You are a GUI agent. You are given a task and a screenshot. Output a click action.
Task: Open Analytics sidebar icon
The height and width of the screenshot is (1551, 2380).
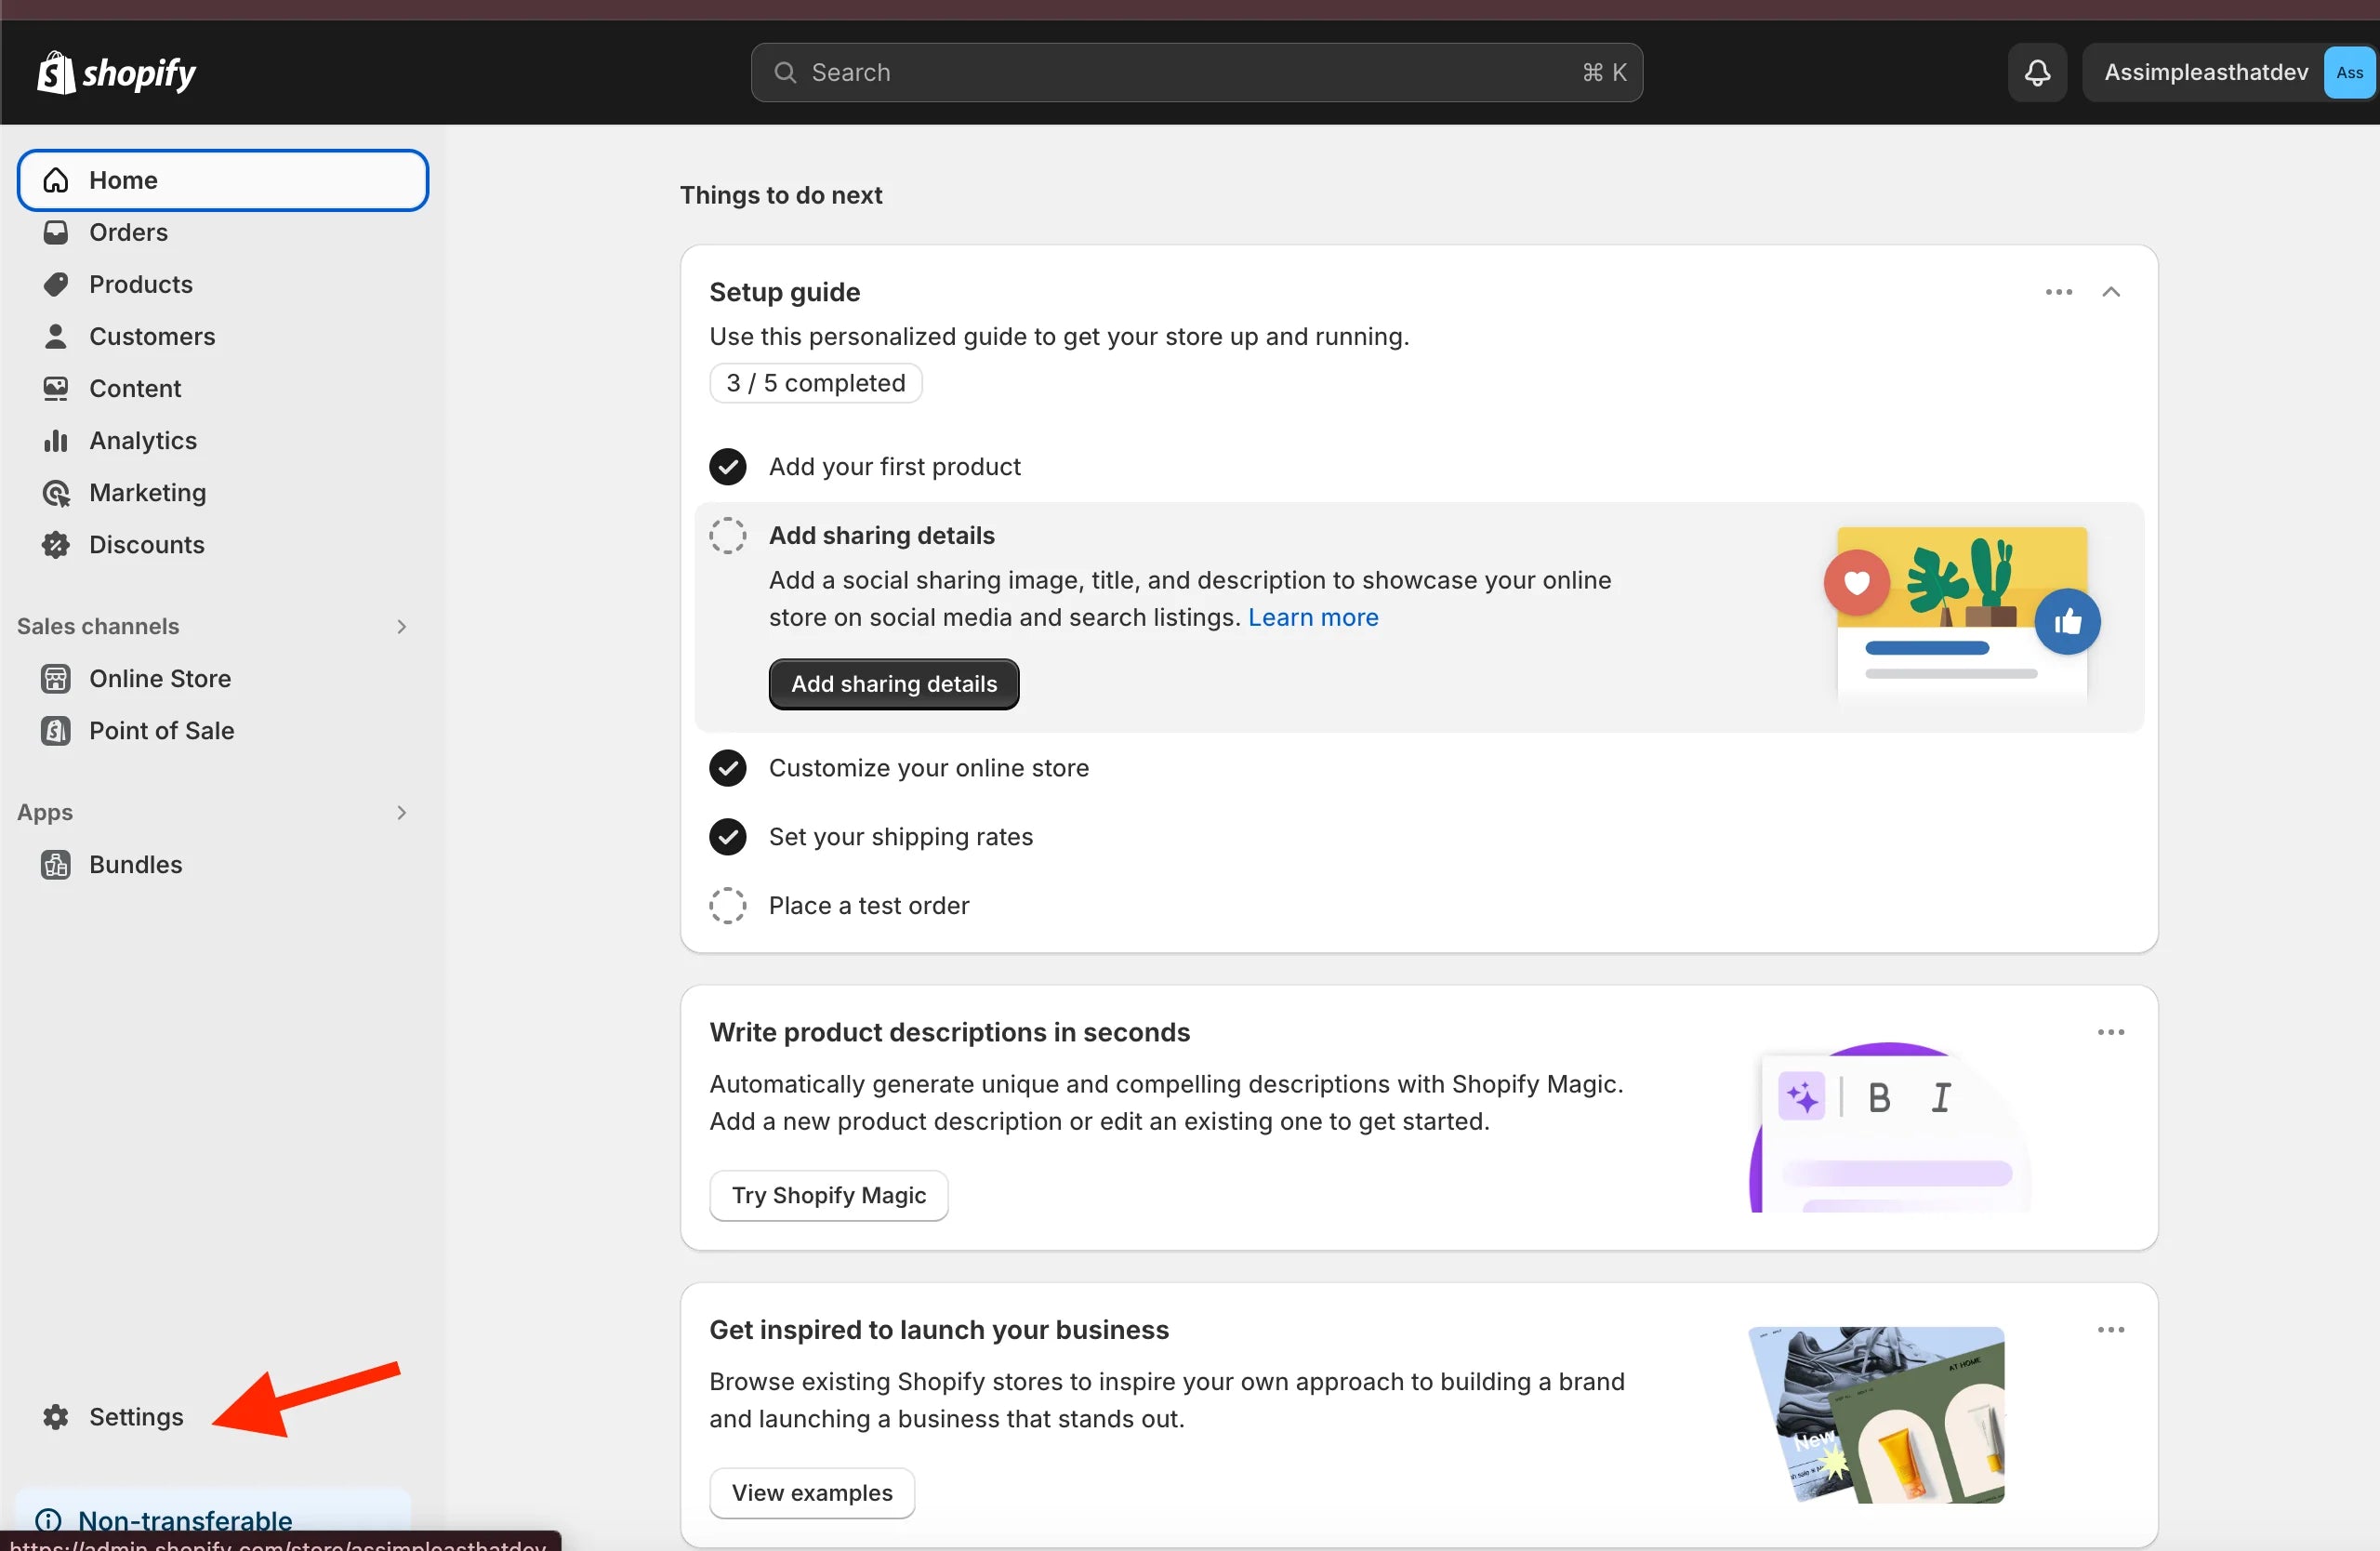[x=58, y=439]
